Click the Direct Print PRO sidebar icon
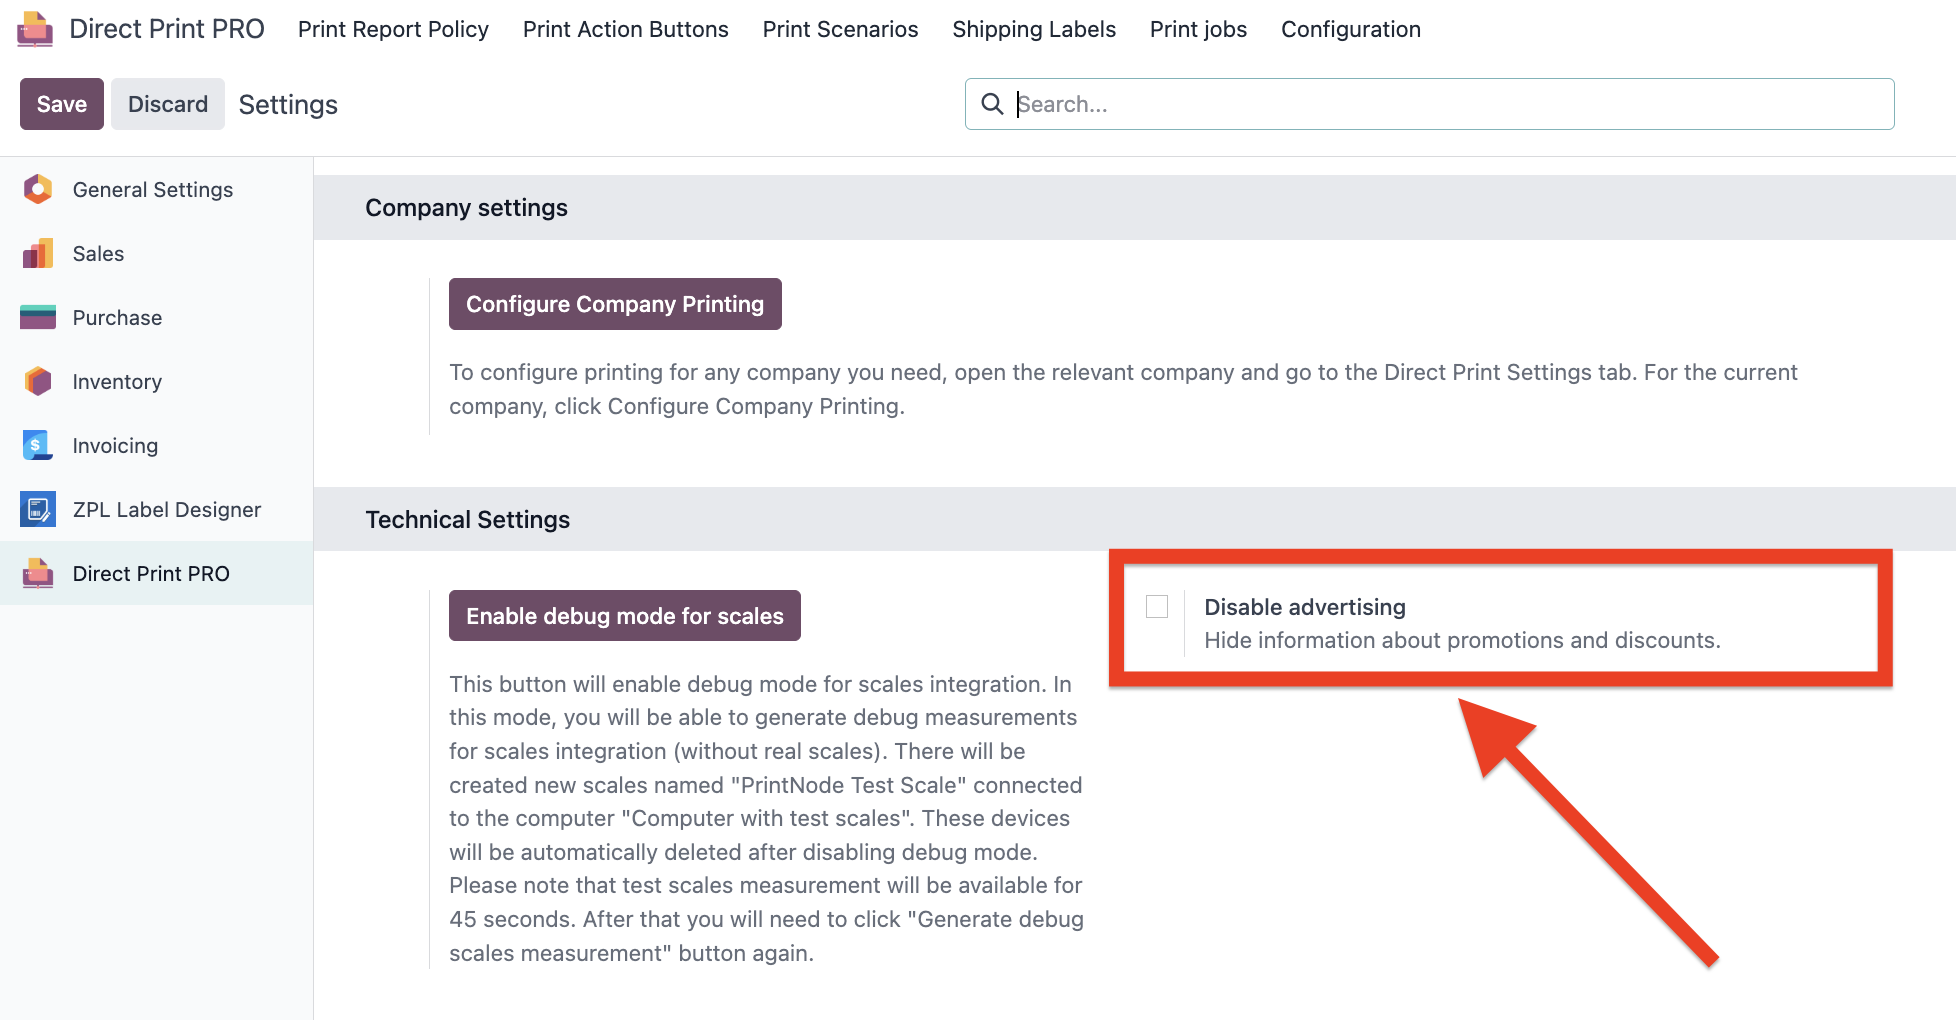 38,573
